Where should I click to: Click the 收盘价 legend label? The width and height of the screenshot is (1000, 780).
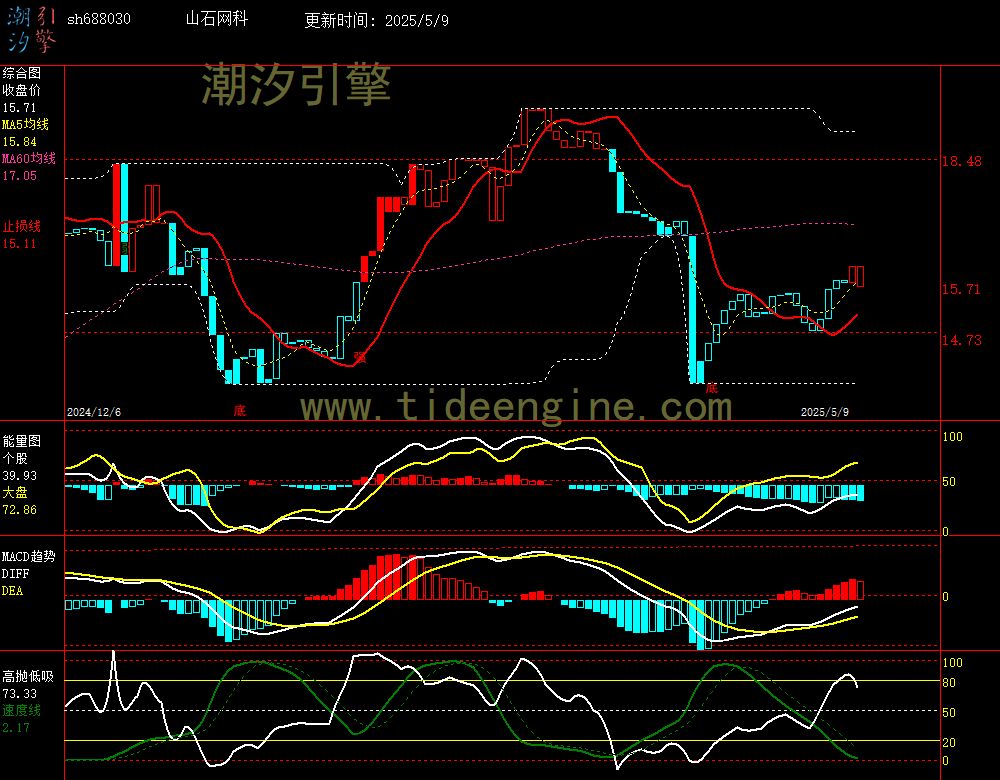pyautogui.click(x=21, y=90)
